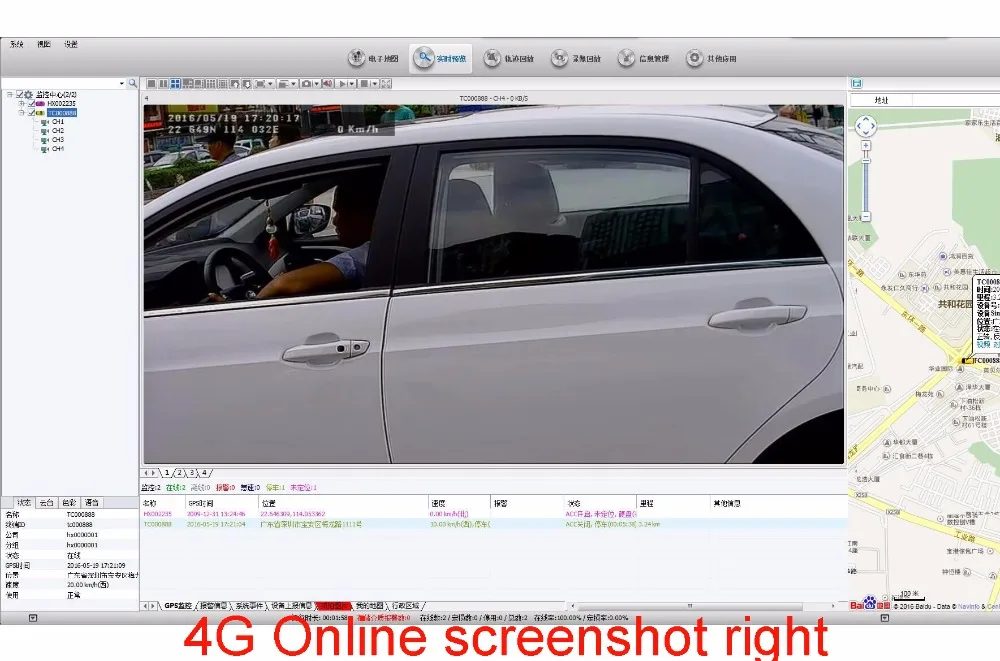Image resolution: width=1000 pixels, height=661 pixels.
Task: Toggle full screen video view
Action: 386,84
